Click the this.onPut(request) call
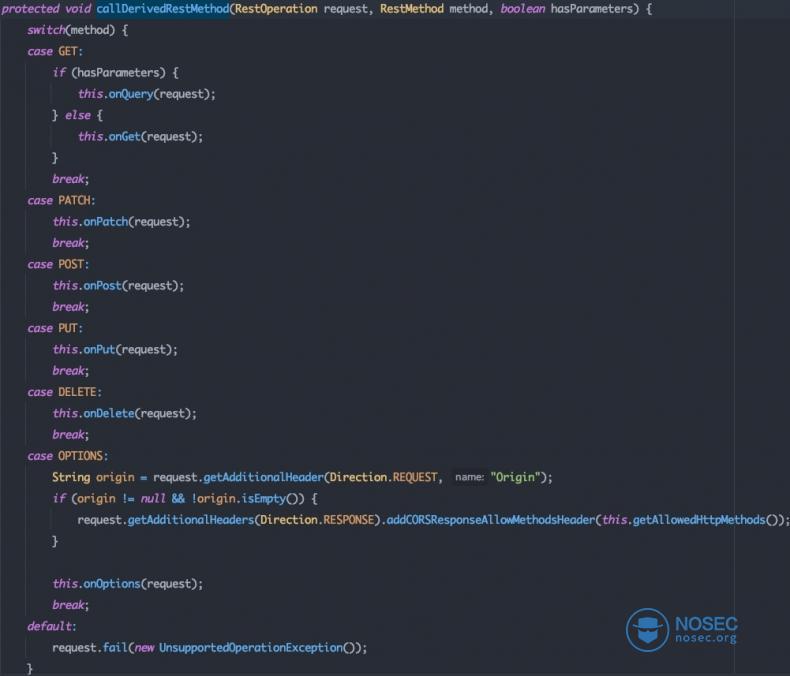The image size is (790, 676). click(x=115, y=350)
